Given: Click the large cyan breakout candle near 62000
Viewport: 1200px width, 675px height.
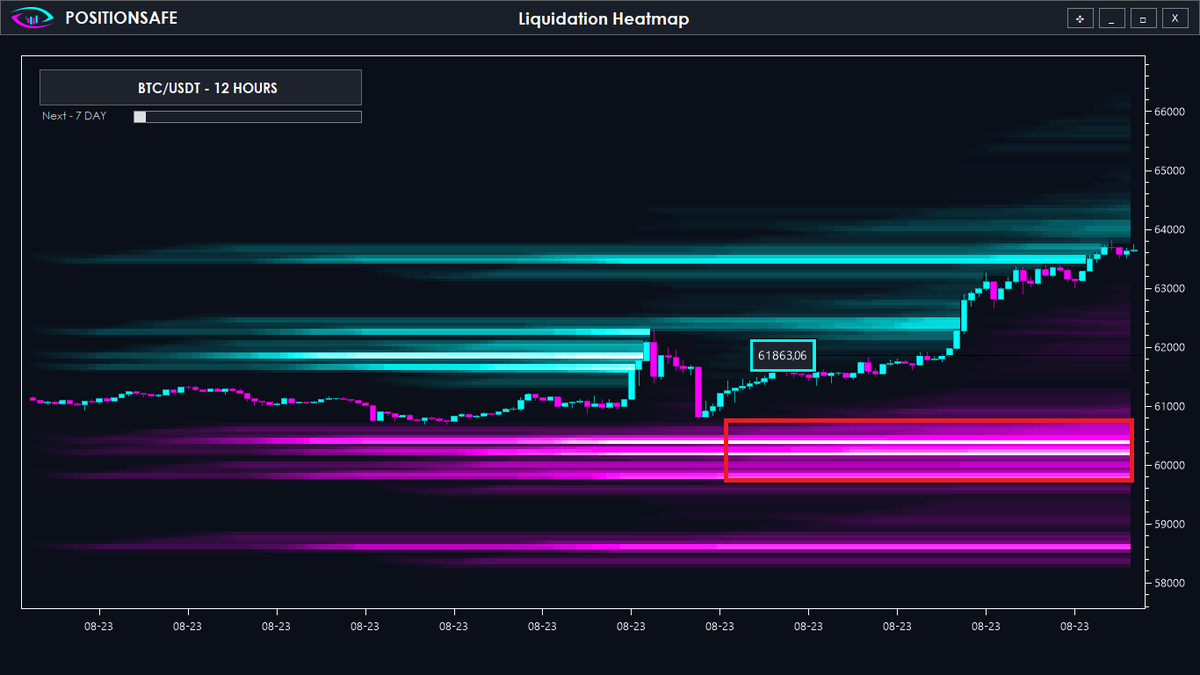Looking at the screenshot, I should click(965, 314).
